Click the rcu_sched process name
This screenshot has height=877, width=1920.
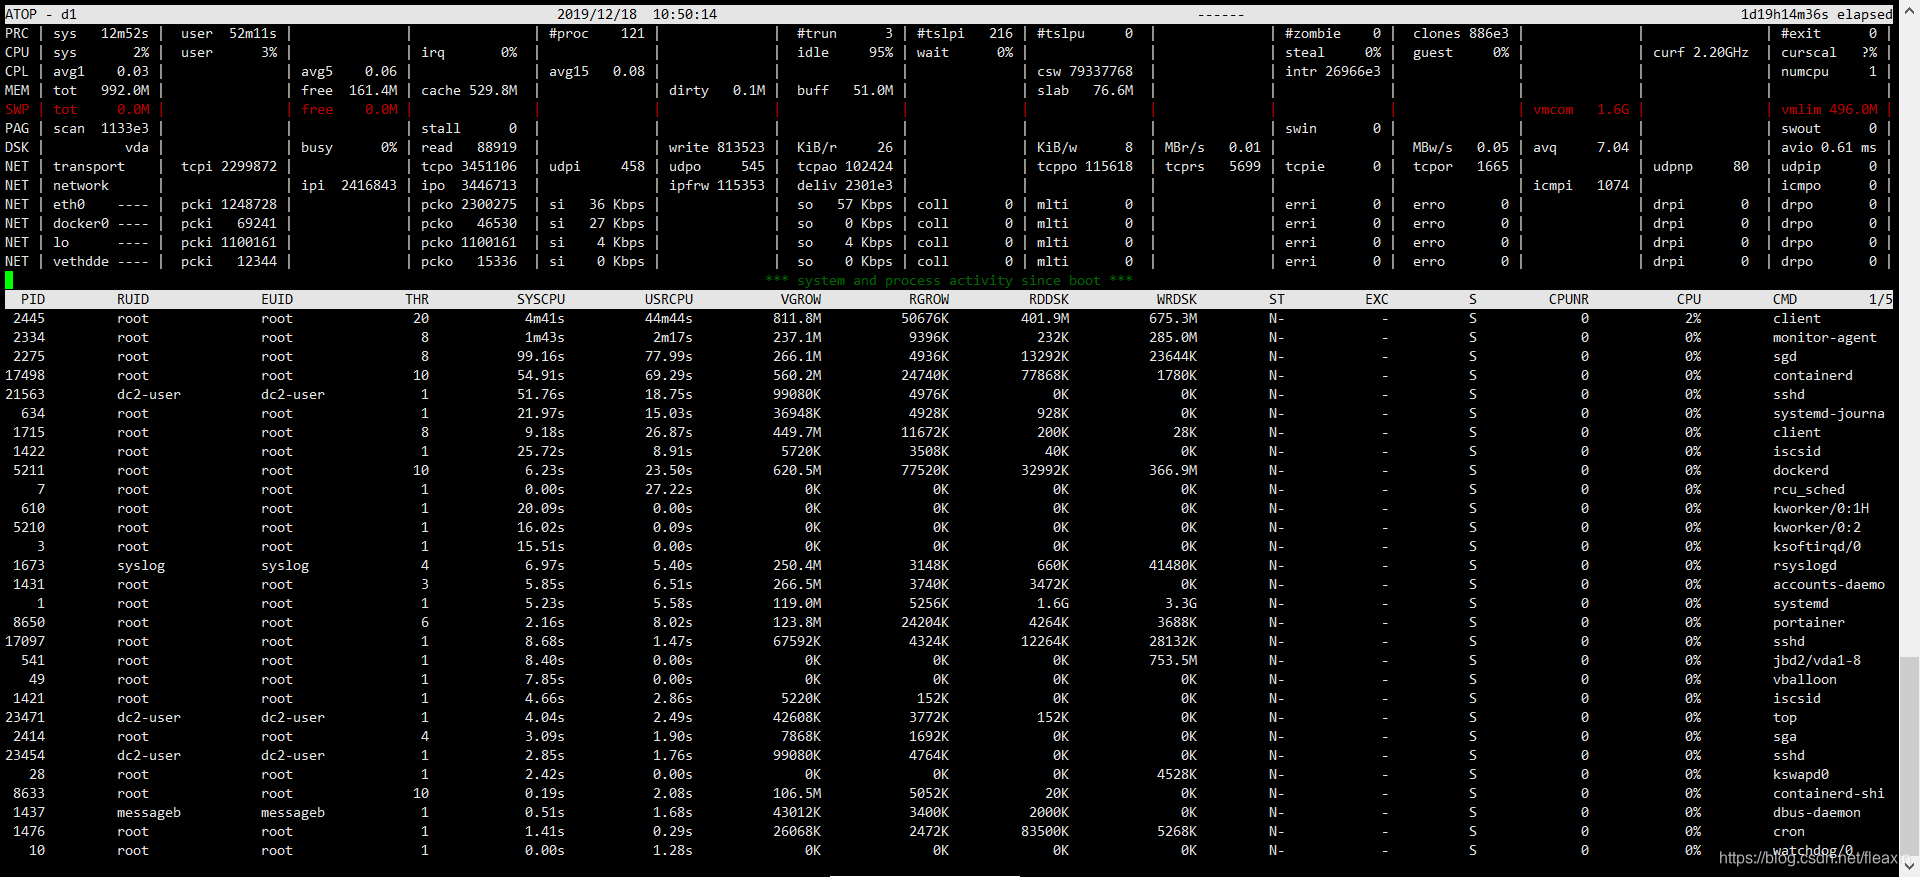(x=1809, y=489)
